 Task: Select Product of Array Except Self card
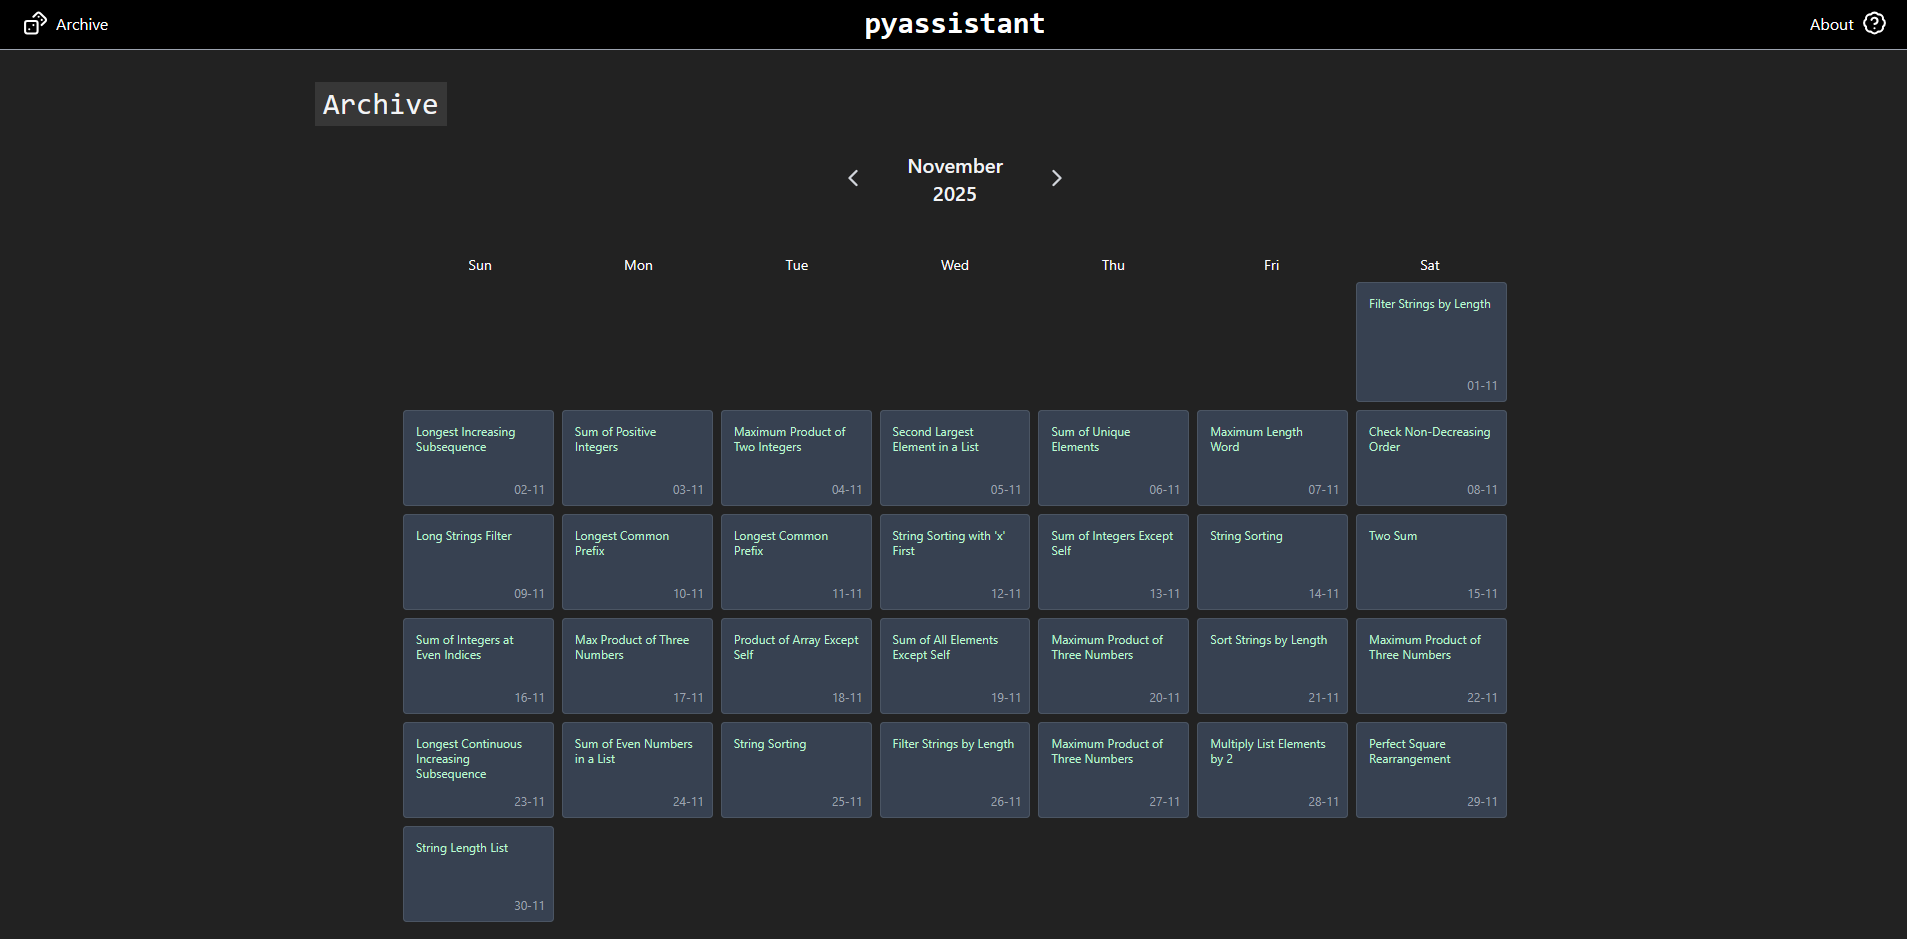(x=796, y=666)
